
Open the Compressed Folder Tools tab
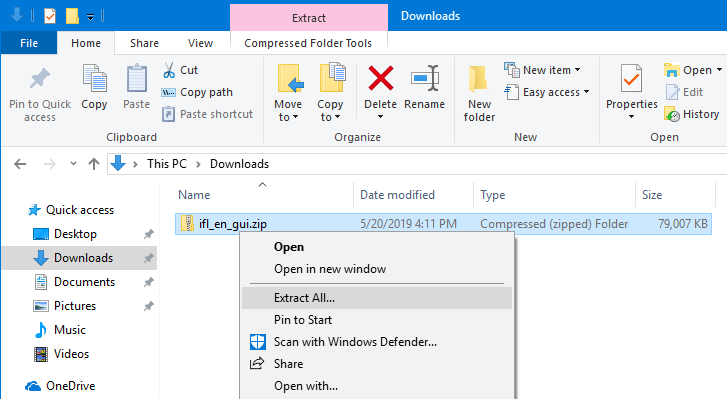pos(308,43)
